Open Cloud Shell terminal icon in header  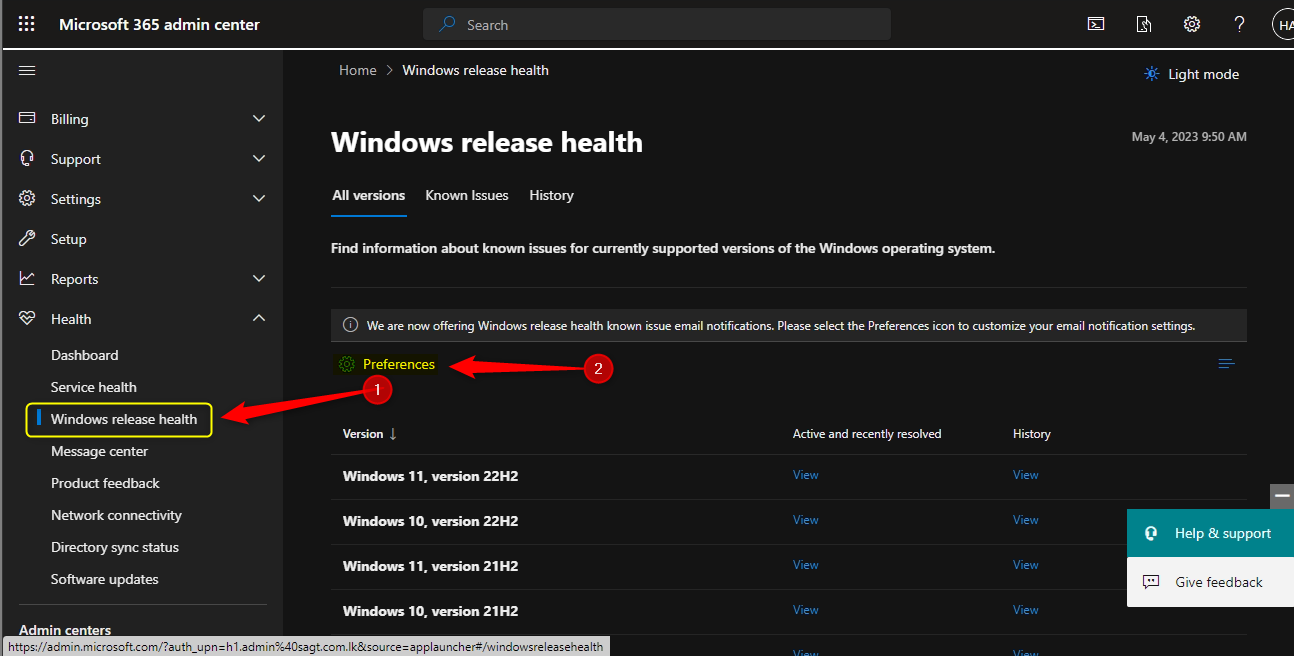pyautogui.click(x=1096, y=24)
